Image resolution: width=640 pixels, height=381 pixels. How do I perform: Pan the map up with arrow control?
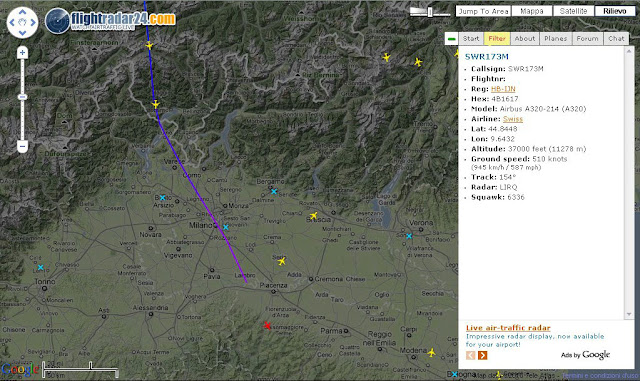[x=22, y=12]
